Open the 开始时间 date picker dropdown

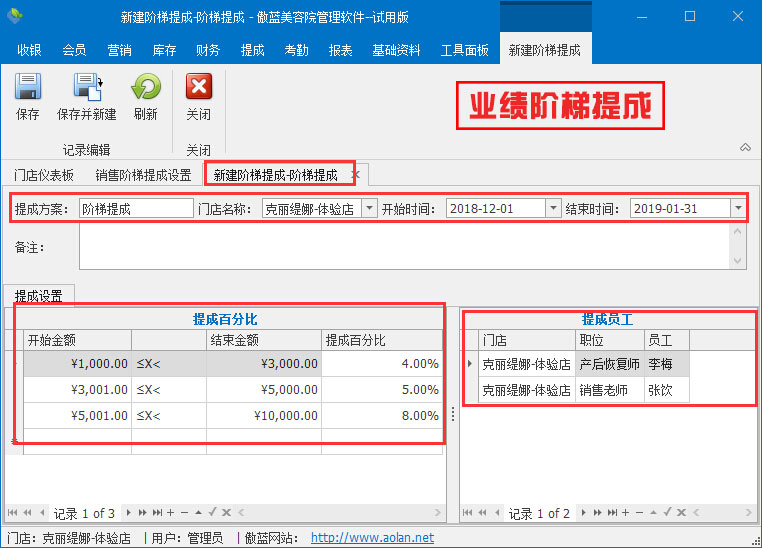(x=553, y=209)
